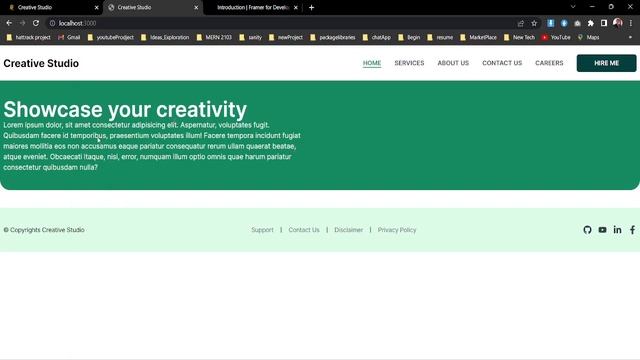Screen dimensions: 640x360
Task: Open the Begin bookmark folder
Action: [x=409, y=37]
